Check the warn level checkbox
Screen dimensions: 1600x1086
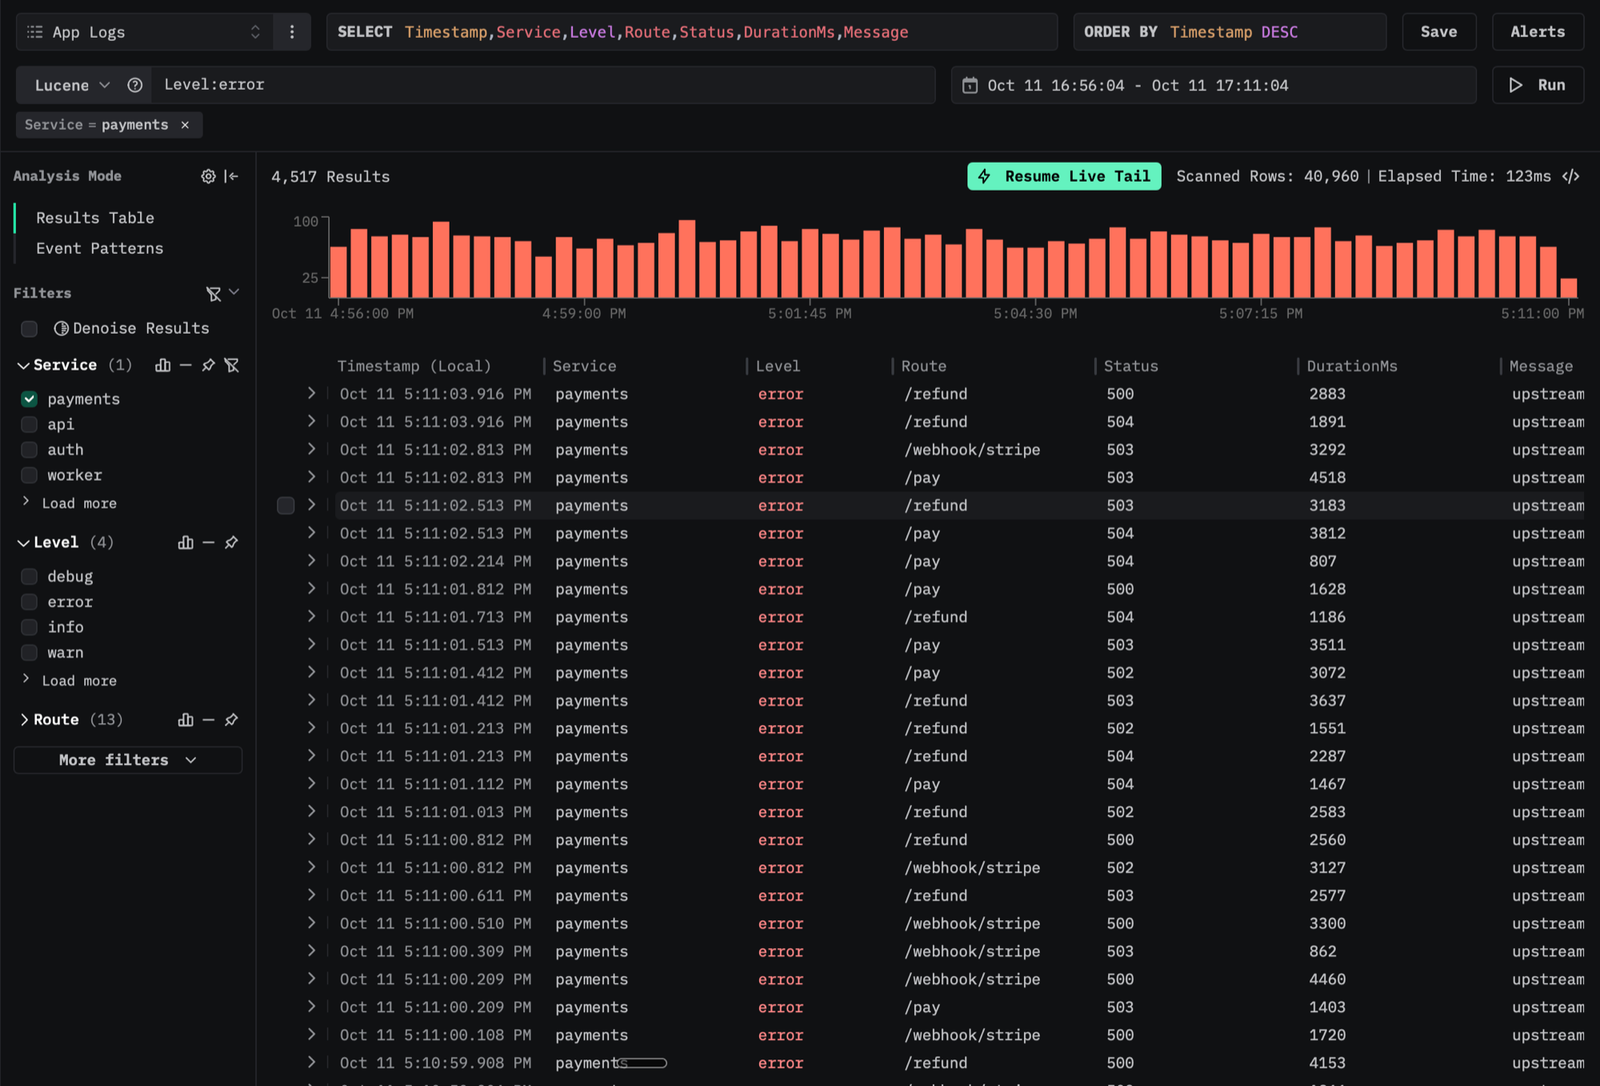[29, 653]
